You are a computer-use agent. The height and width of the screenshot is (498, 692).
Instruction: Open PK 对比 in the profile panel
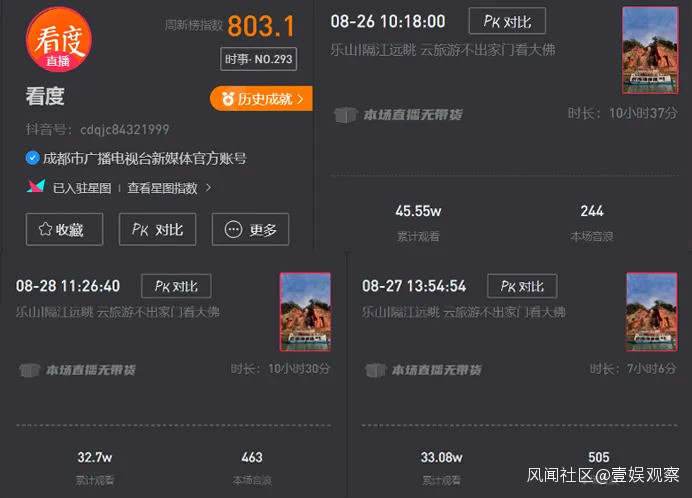tap(157, 230)
